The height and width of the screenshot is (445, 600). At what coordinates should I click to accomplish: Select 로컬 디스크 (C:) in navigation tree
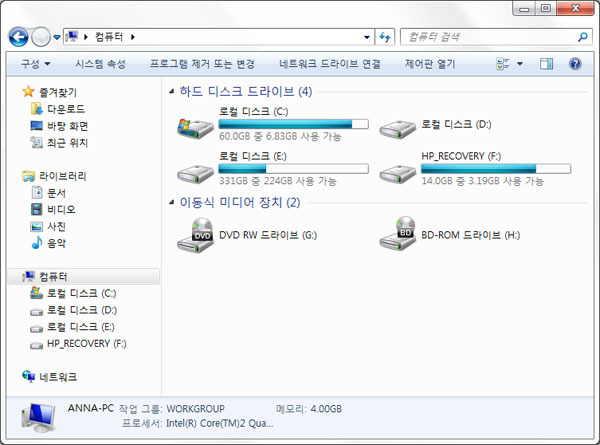tap(82, 293)
